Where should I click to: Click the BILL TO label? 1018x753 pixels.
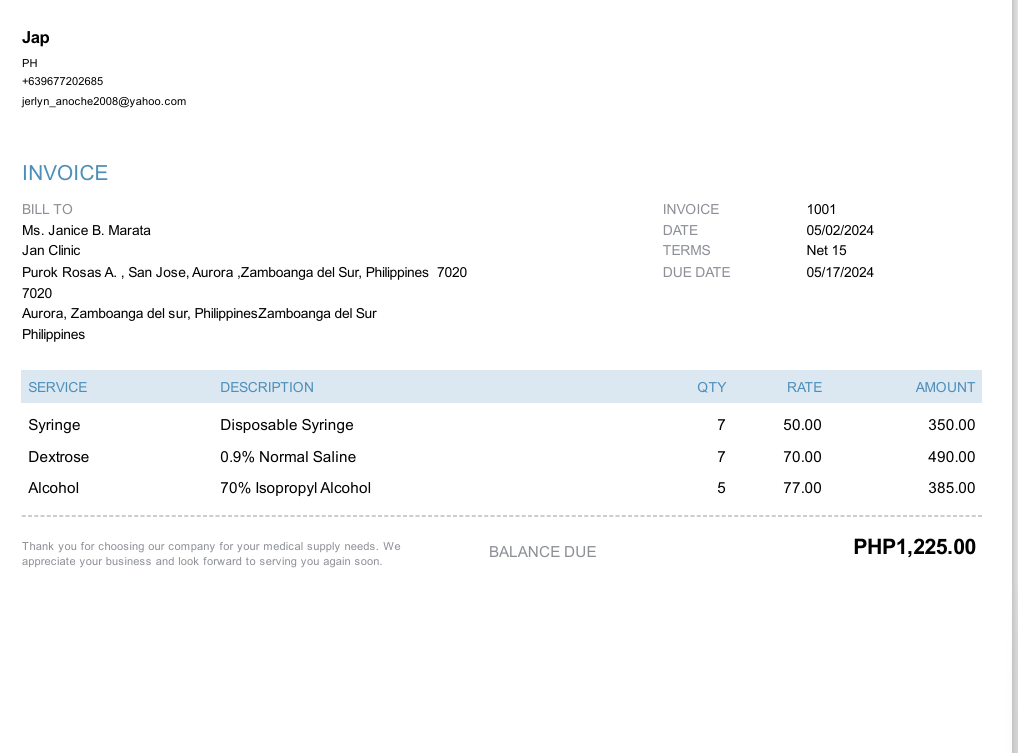click(x=47, y=209)
